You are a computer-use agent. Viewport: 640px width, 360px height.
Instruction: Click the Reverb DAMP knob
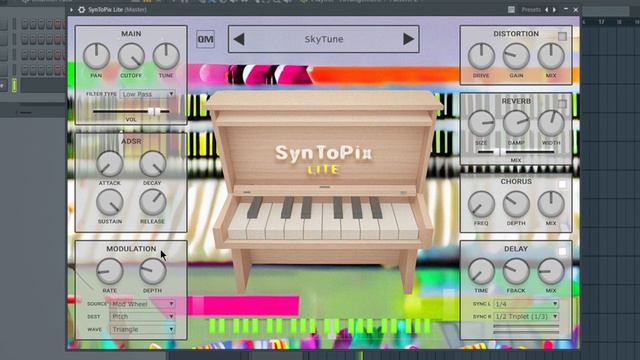[516, 123]
